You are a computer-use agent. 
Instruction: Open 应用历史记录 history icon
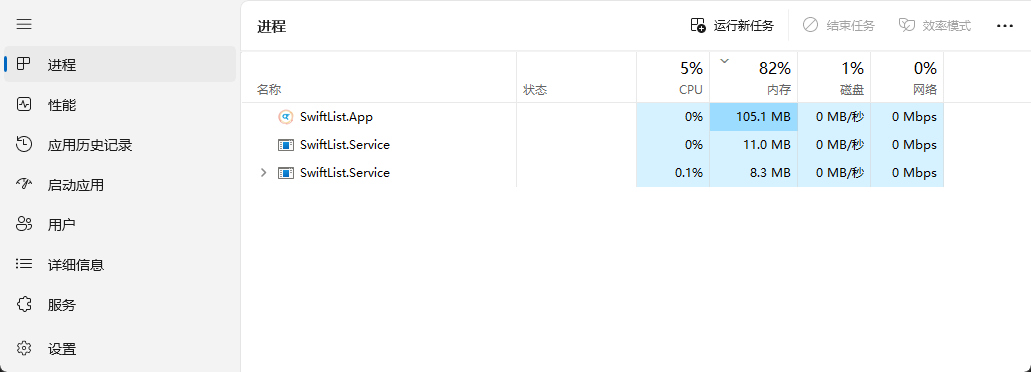pyautogui.click(x=24, y=145)
